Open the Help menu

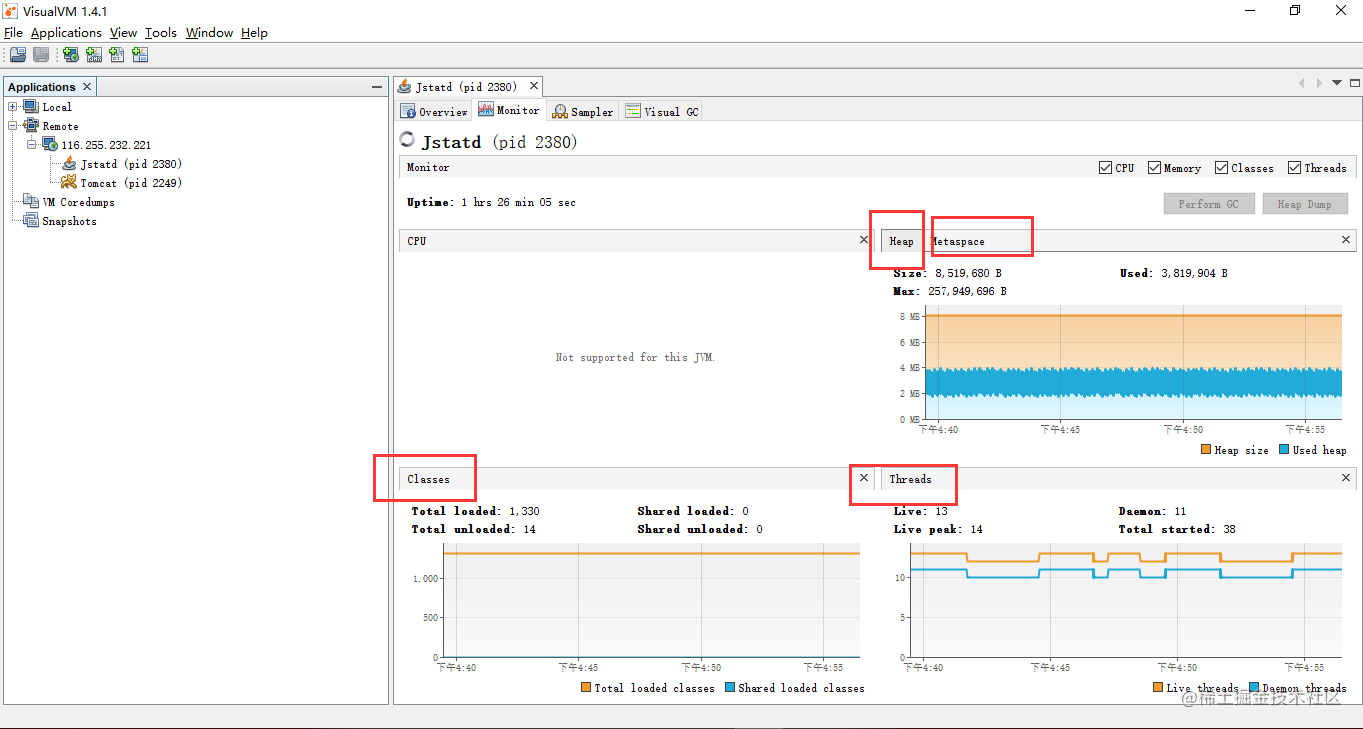tap(254, 33)
